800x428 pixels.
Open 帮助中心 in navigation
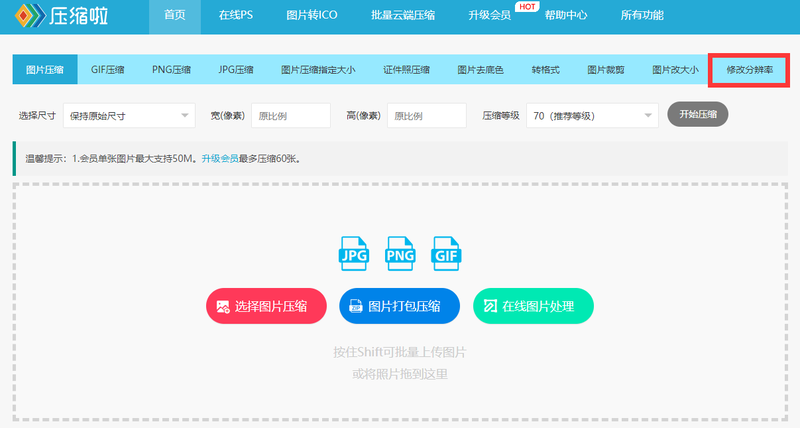click(566, 15)
